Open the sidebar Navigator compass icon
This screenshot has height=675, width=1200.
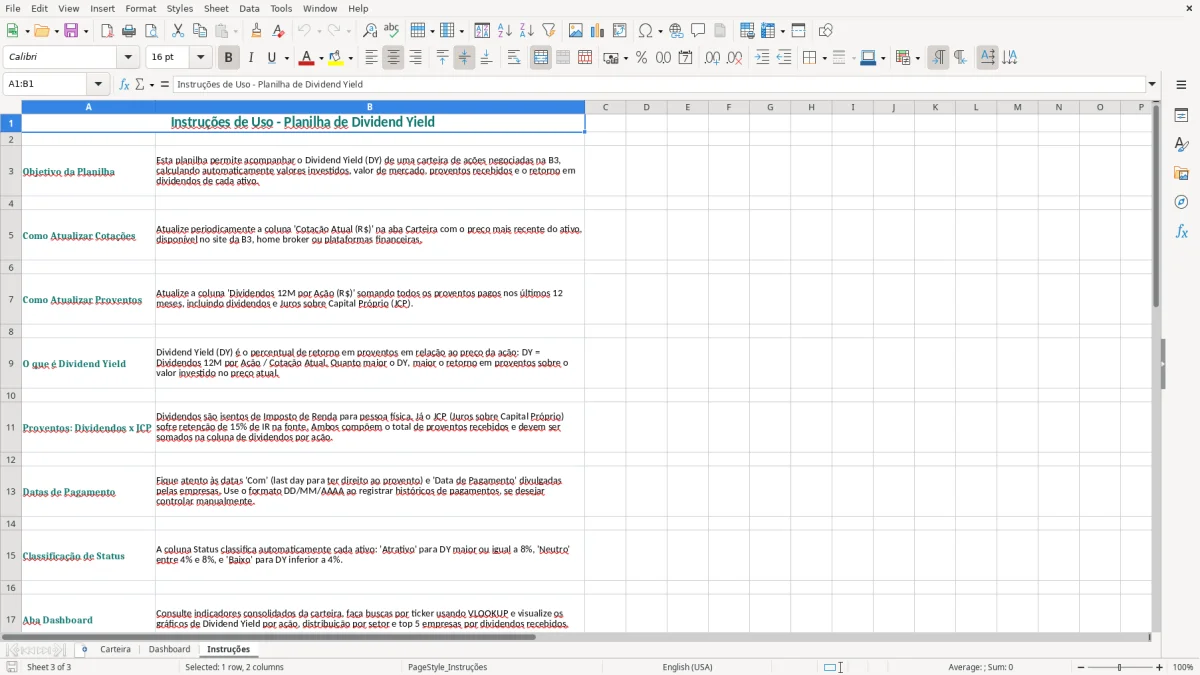tap(1181, 202)
